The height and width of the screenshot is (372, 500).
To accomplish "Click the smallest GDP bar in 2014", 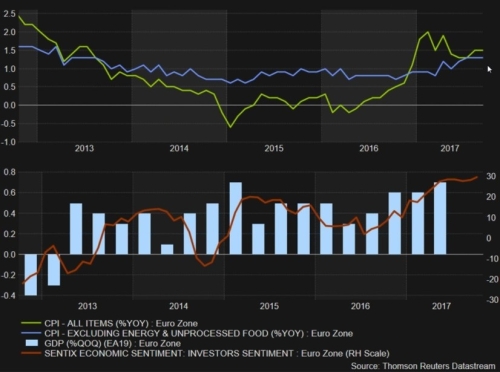I will coord(167,249).
